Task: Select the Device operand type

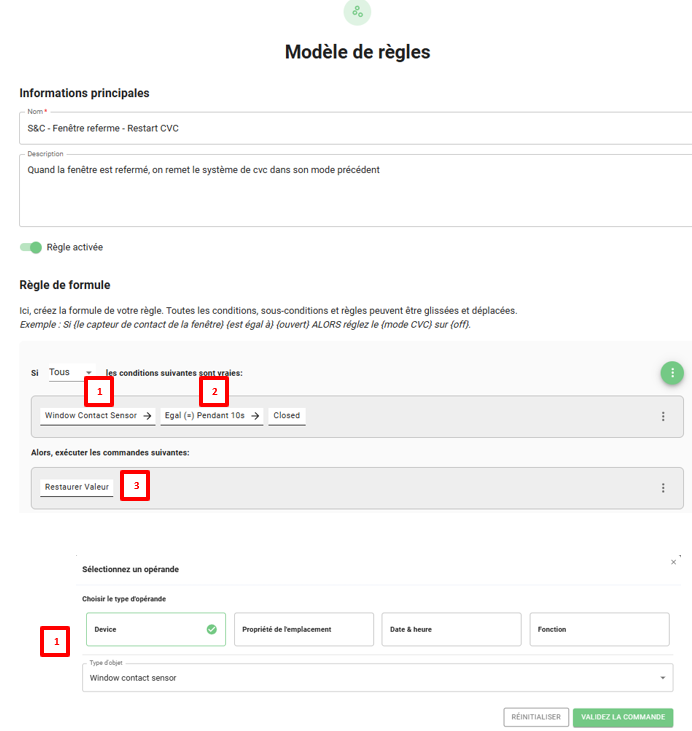Action: pos(155,629)
